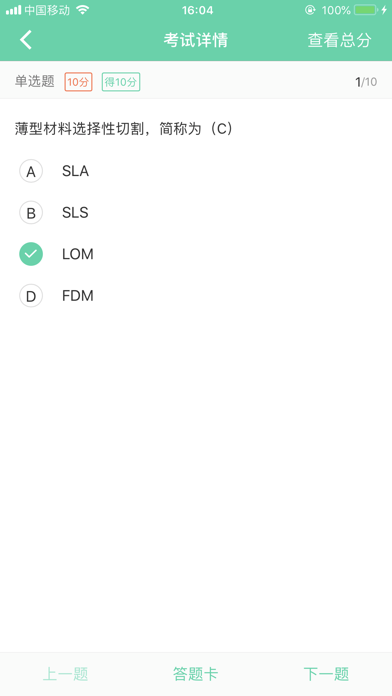Image resolution: width=392 pixels, height=696 pixels.
Task: Tap the back arrow icon
Action: [x=26, y=40]
